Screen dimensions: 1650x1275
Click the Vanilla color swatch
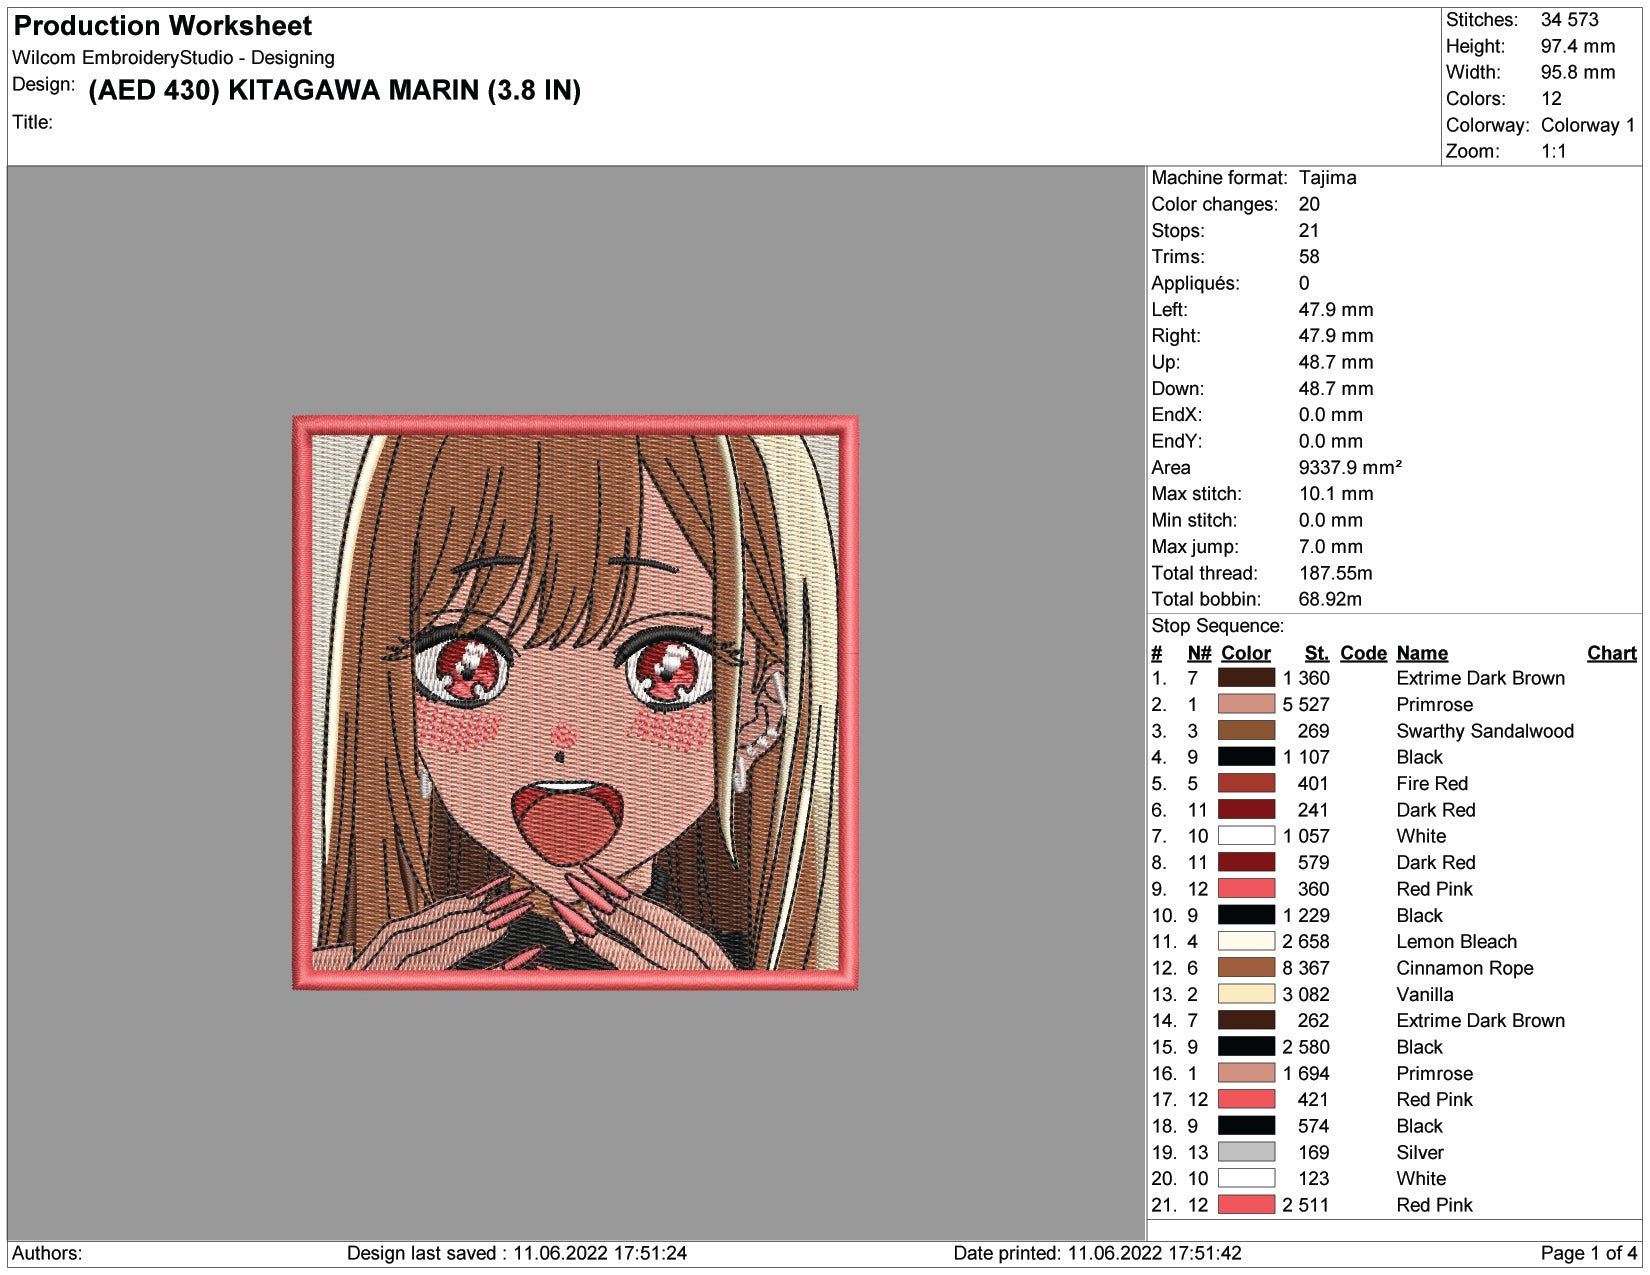coord(1246,994)
